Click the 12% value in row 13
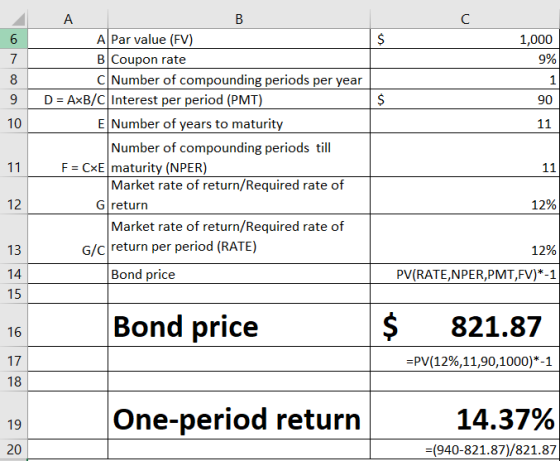The image size is (560, 461). pyautogui.click(x=465, y=239)
